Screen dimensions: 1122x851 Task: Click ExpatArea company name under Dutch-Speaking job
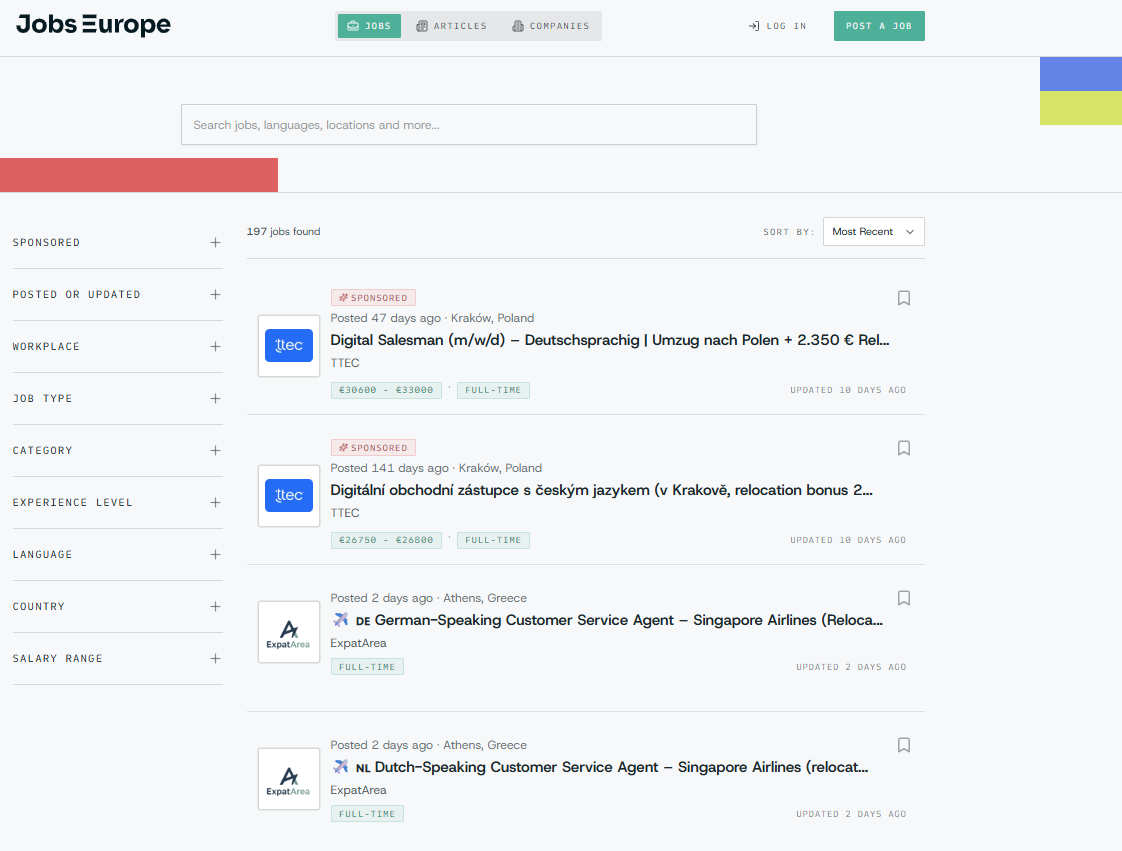click(358, 790)
